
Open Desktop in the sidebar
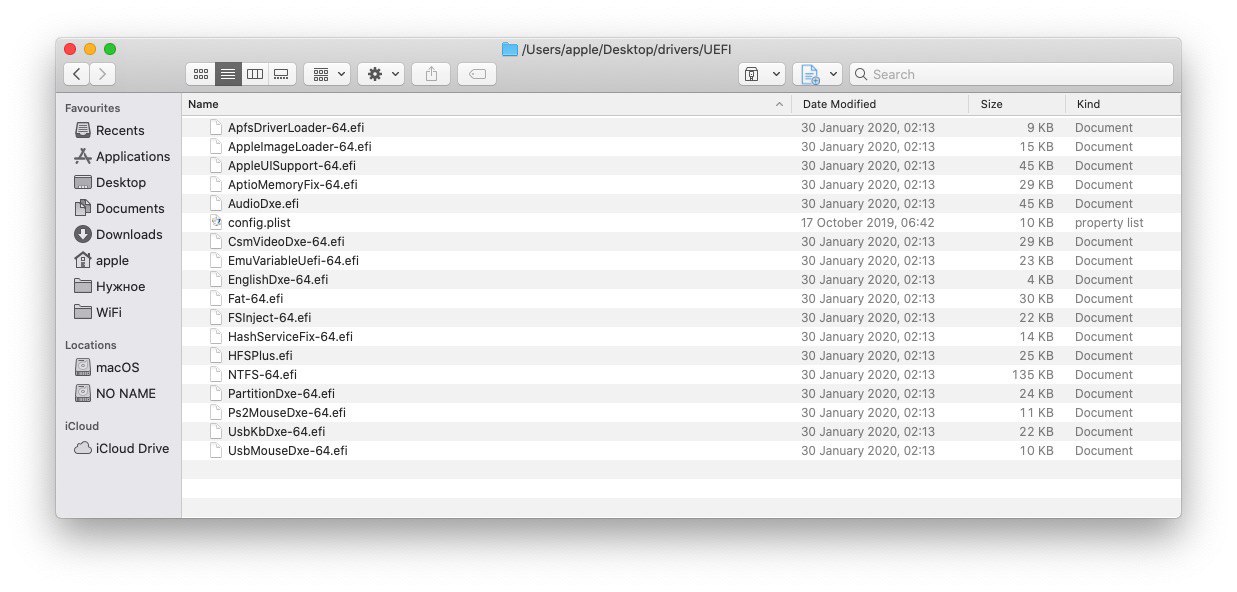tap(110, 182)
